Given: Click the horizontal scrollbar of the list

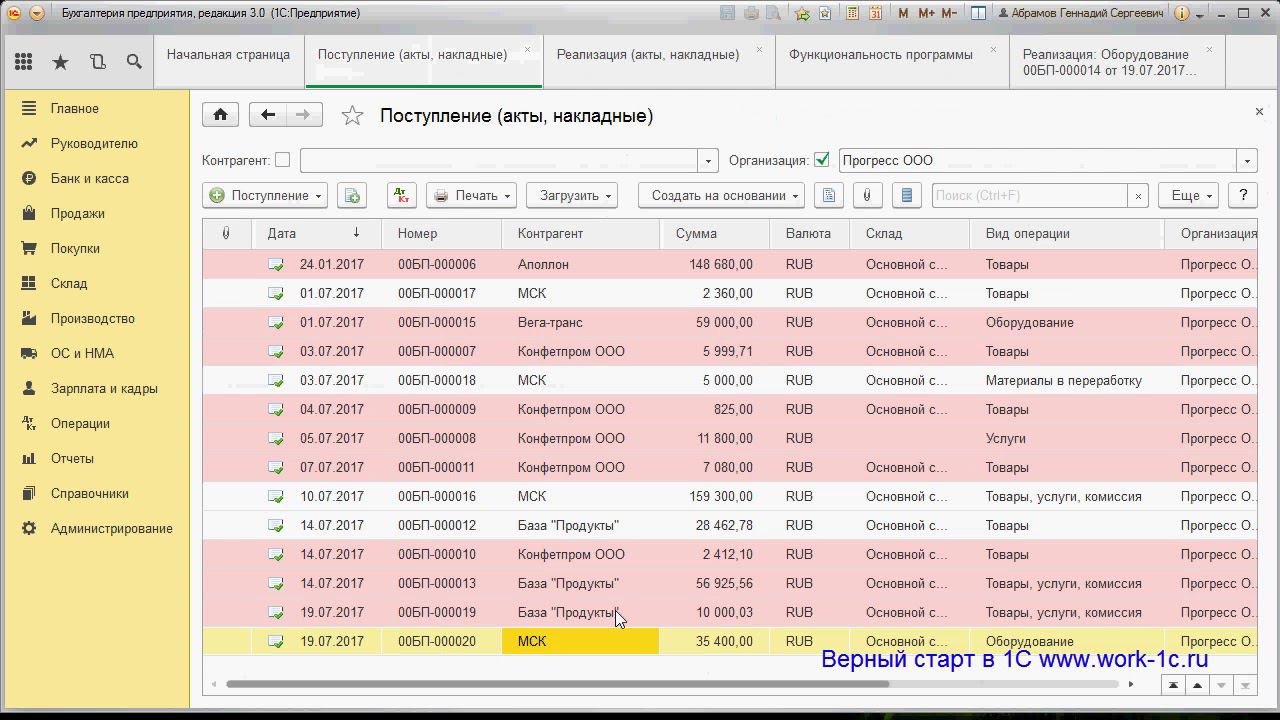Looking at the screenshot, I should tap(557, 685).
